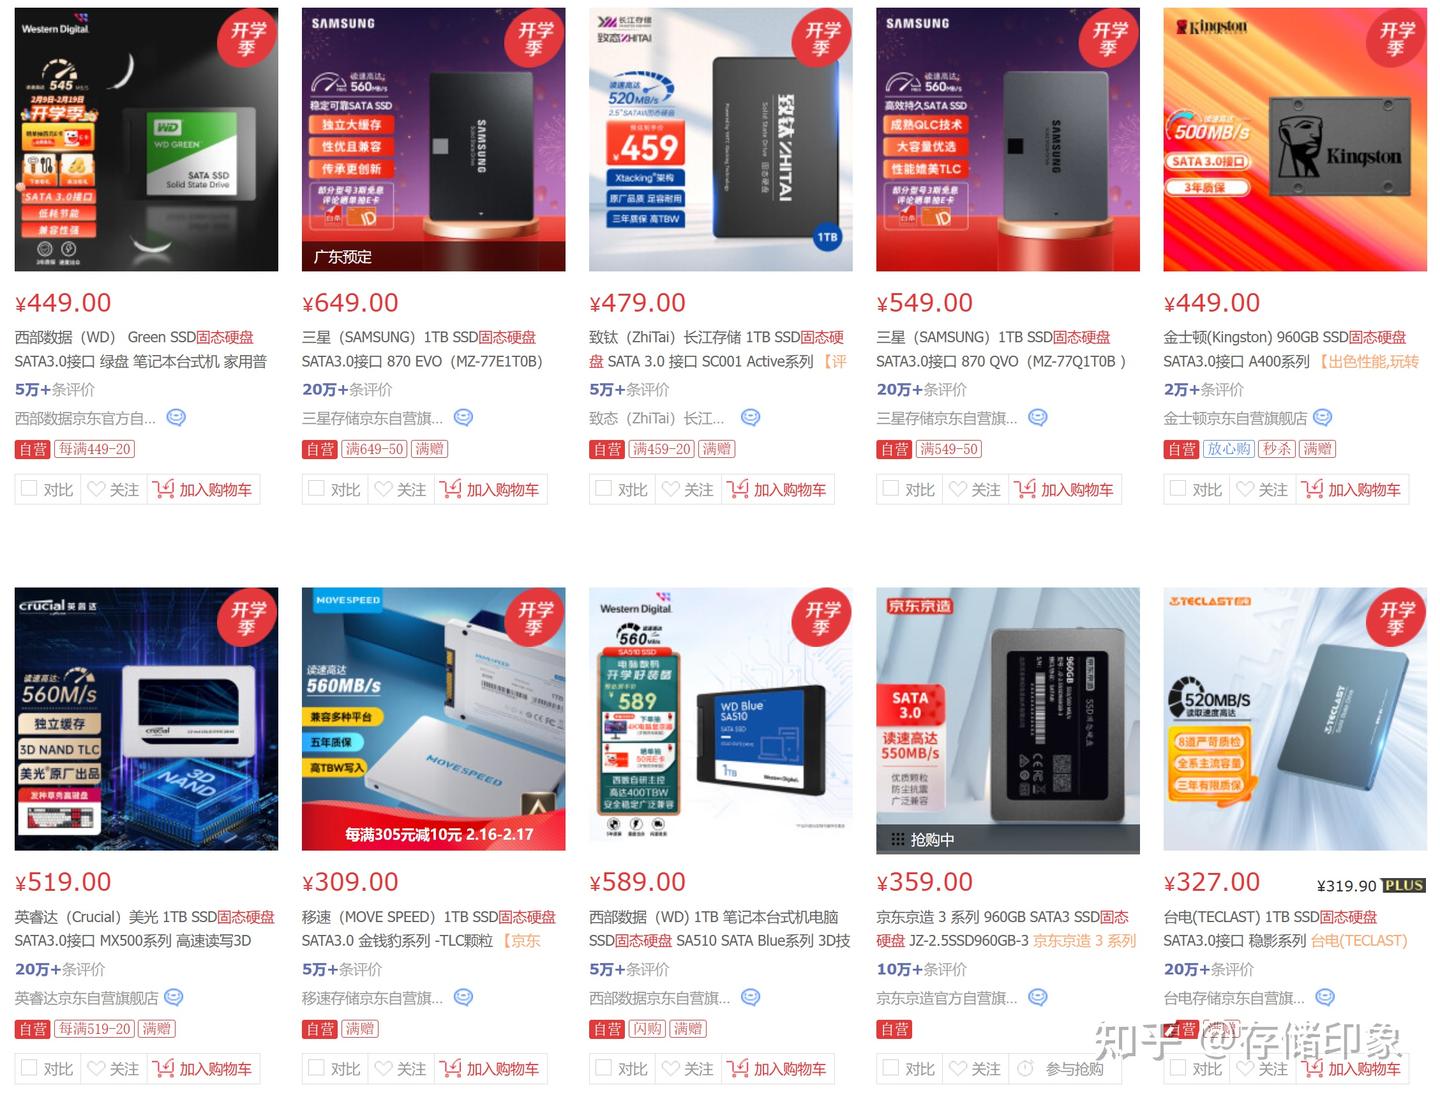Click 放心购 tag under Kingston SSD

1228,449
